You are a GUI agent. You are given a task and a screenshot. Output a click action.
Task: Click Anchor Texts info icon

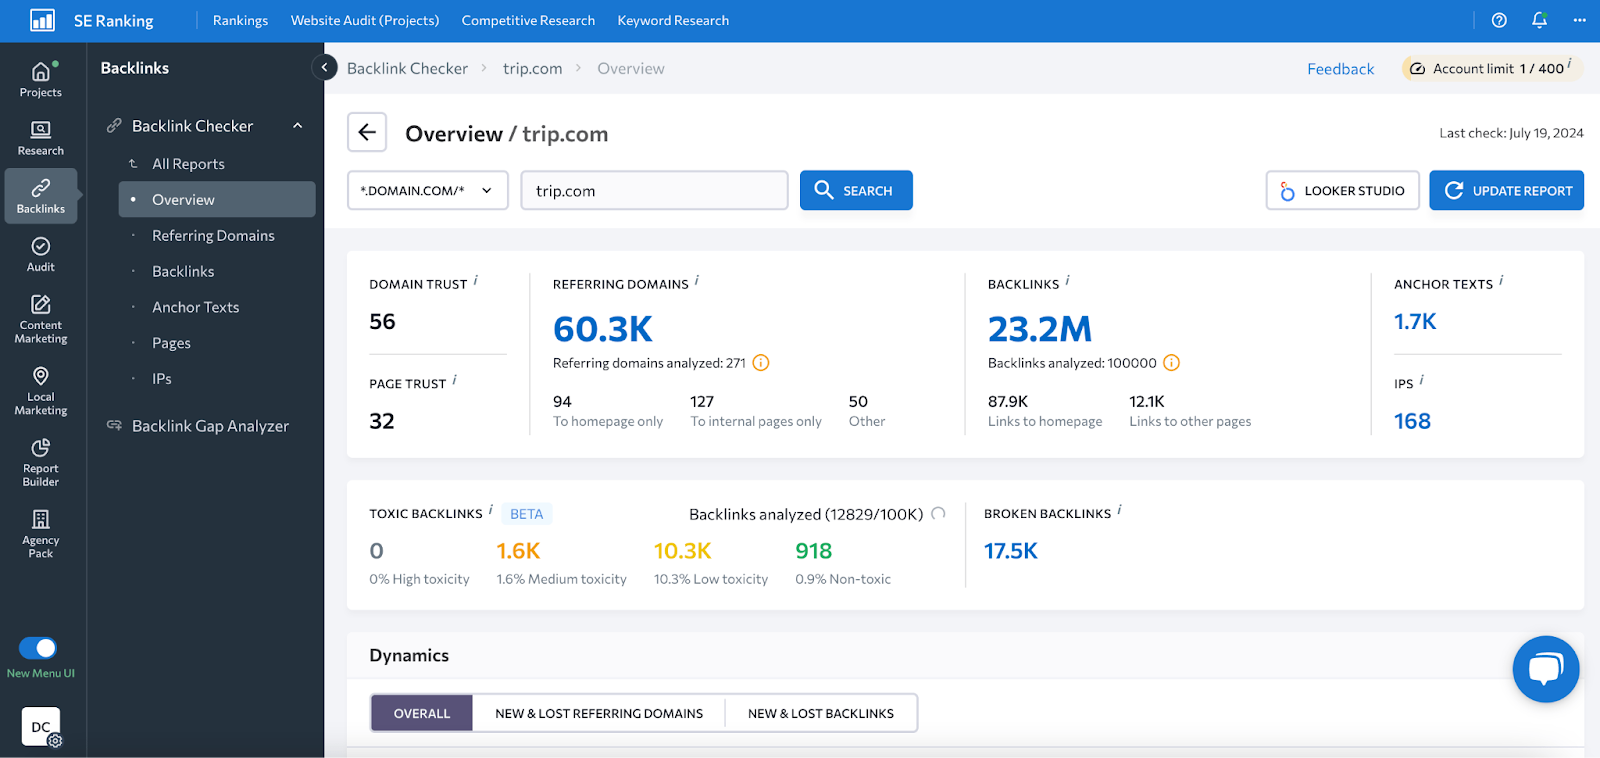tap(1502, 281)
